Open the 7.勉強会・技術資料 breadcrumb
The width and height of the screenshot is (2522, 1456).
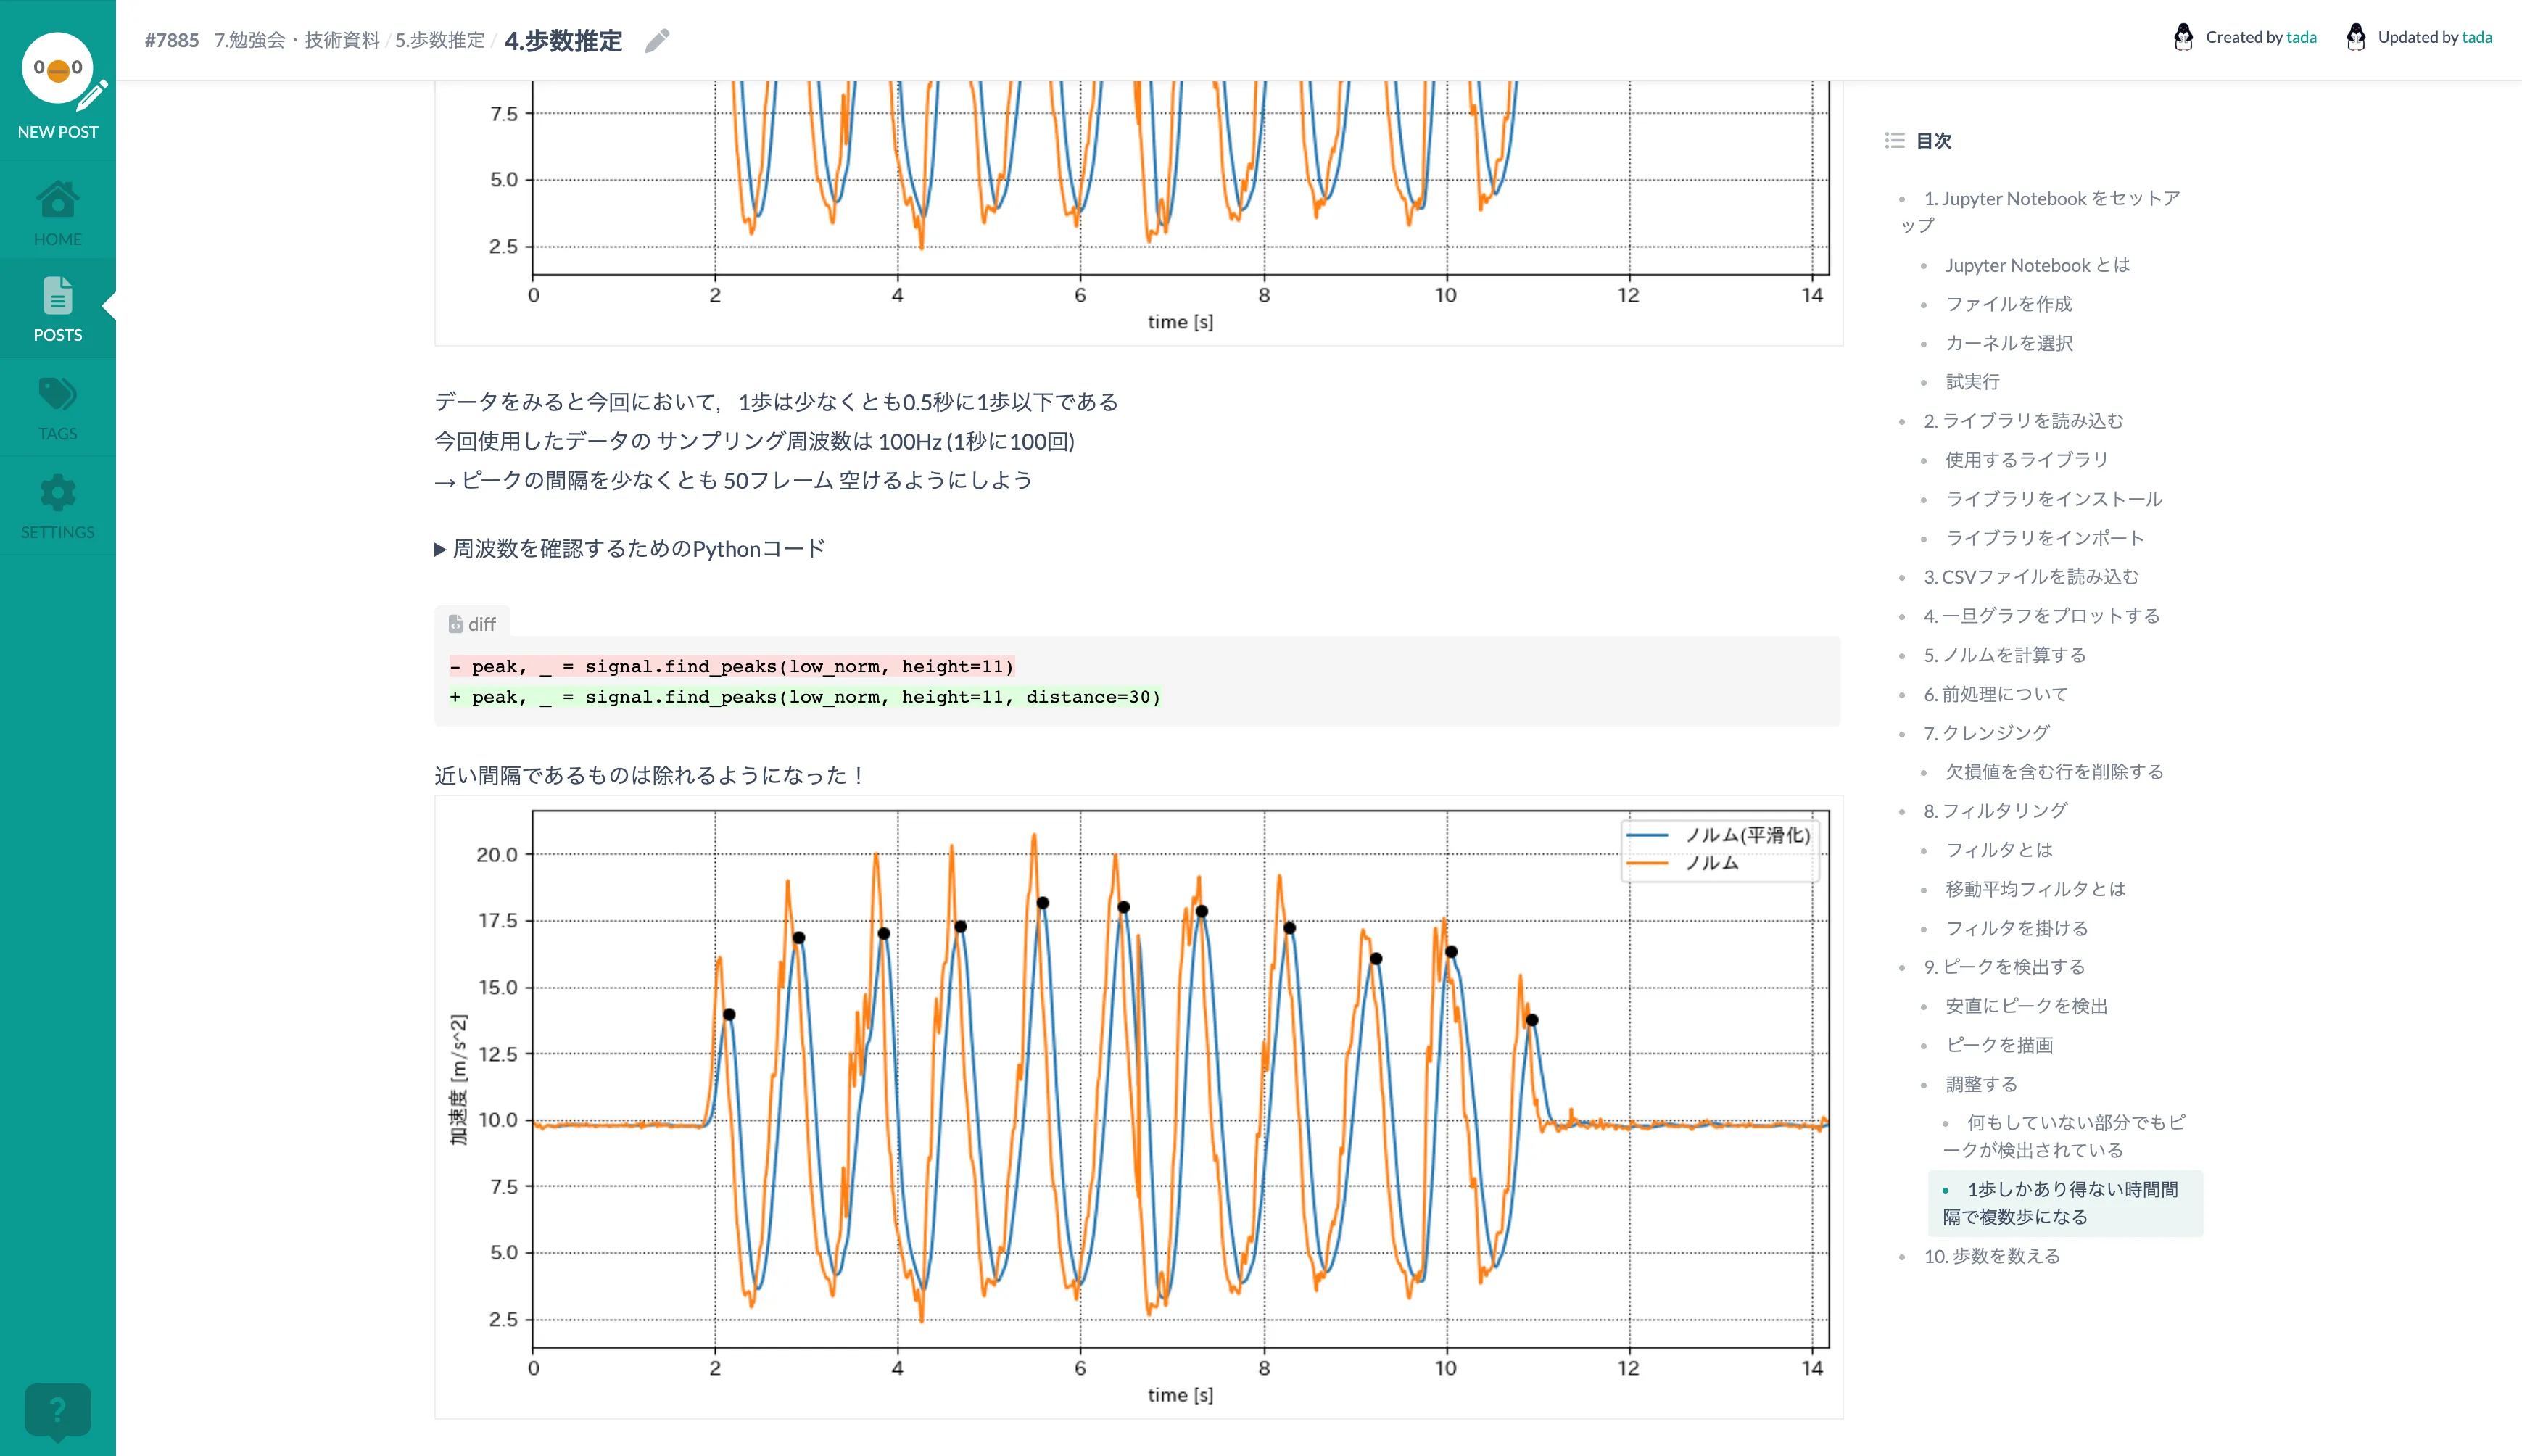tap(297, 41)
